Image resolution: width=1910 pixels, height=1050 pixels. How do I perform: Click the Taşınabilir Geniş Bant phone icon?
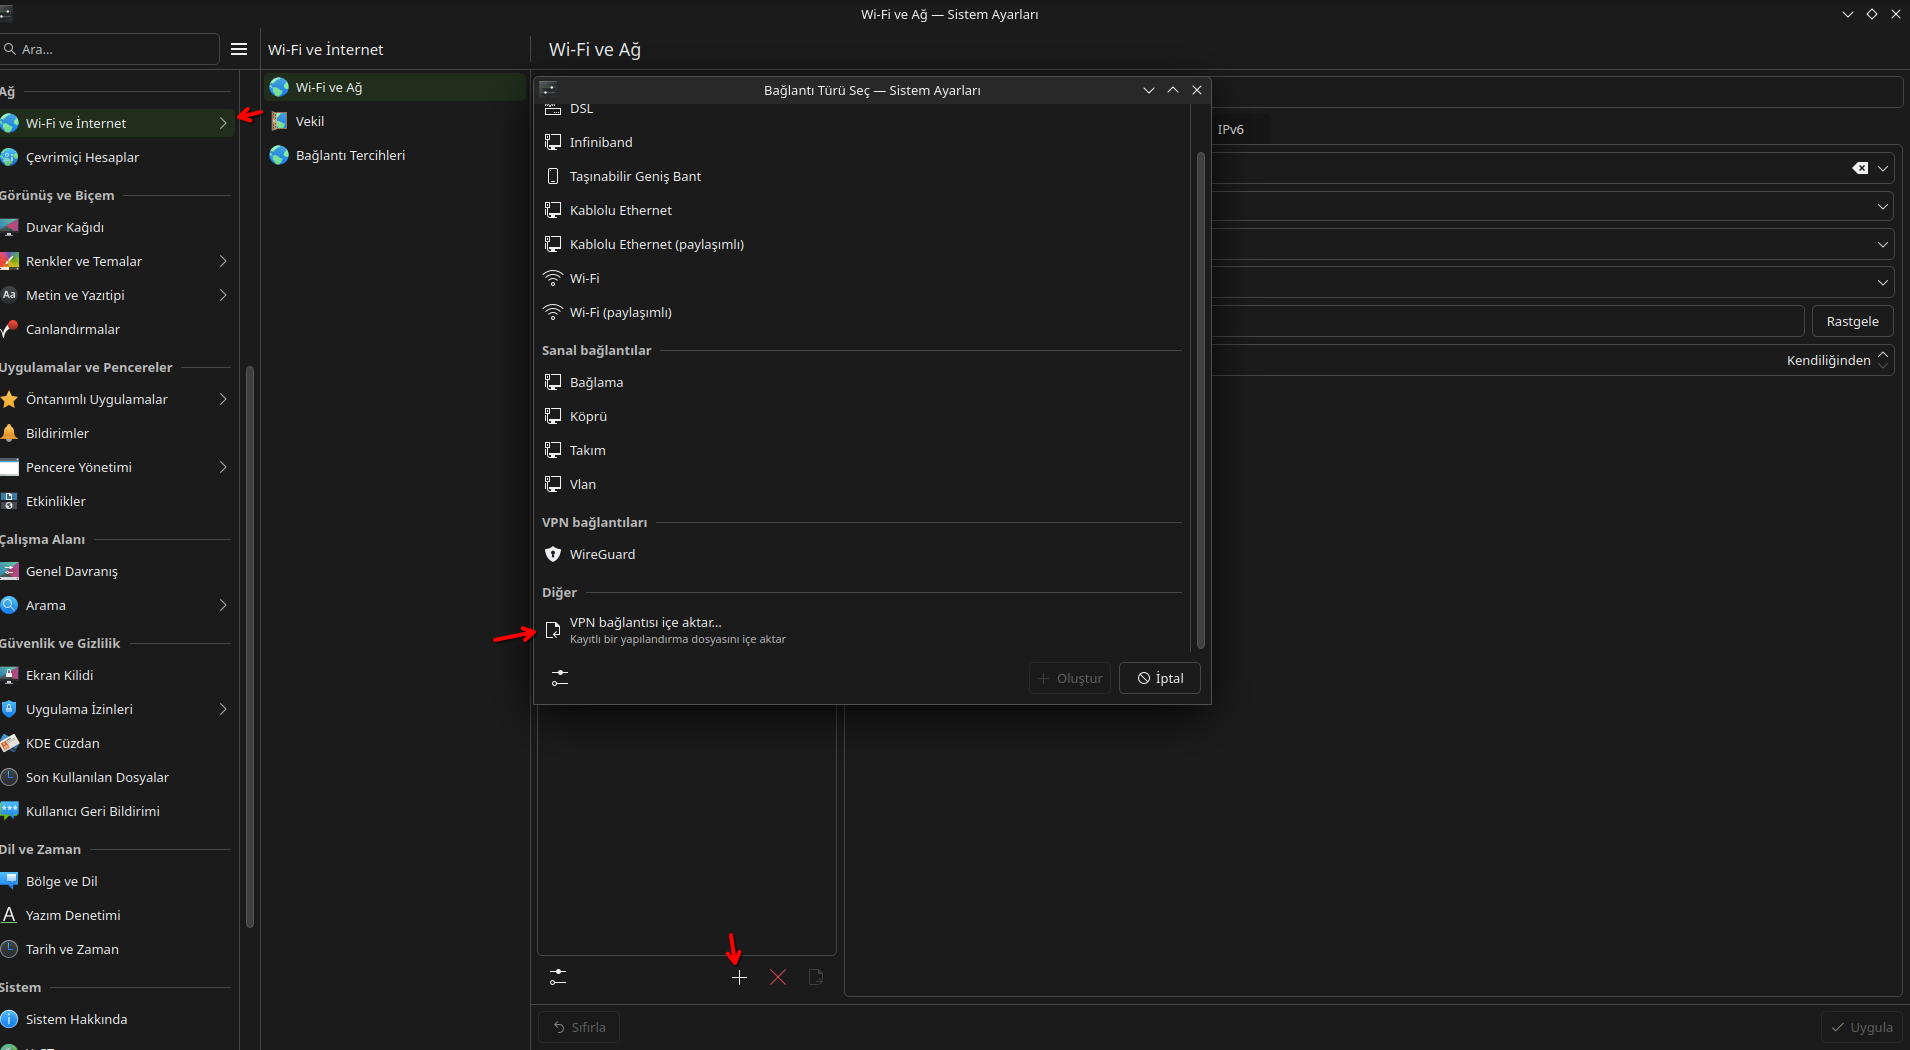tap(553, 176)
